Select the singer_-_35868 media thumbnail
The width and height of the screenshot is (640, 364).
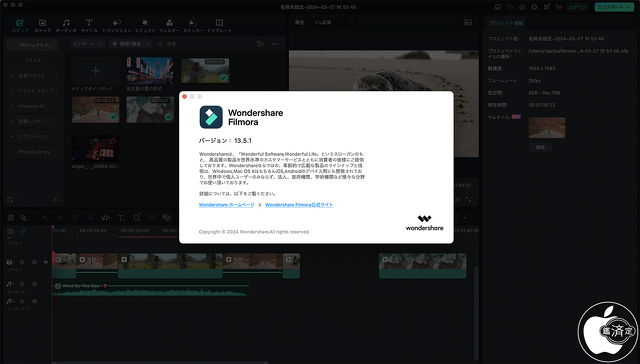(x=96, y=149)
